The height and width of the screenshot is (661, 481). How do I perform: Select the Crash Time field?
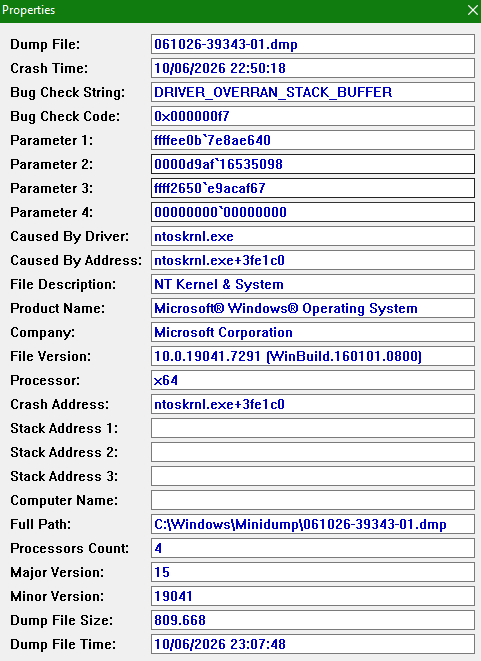click(313, 68)
